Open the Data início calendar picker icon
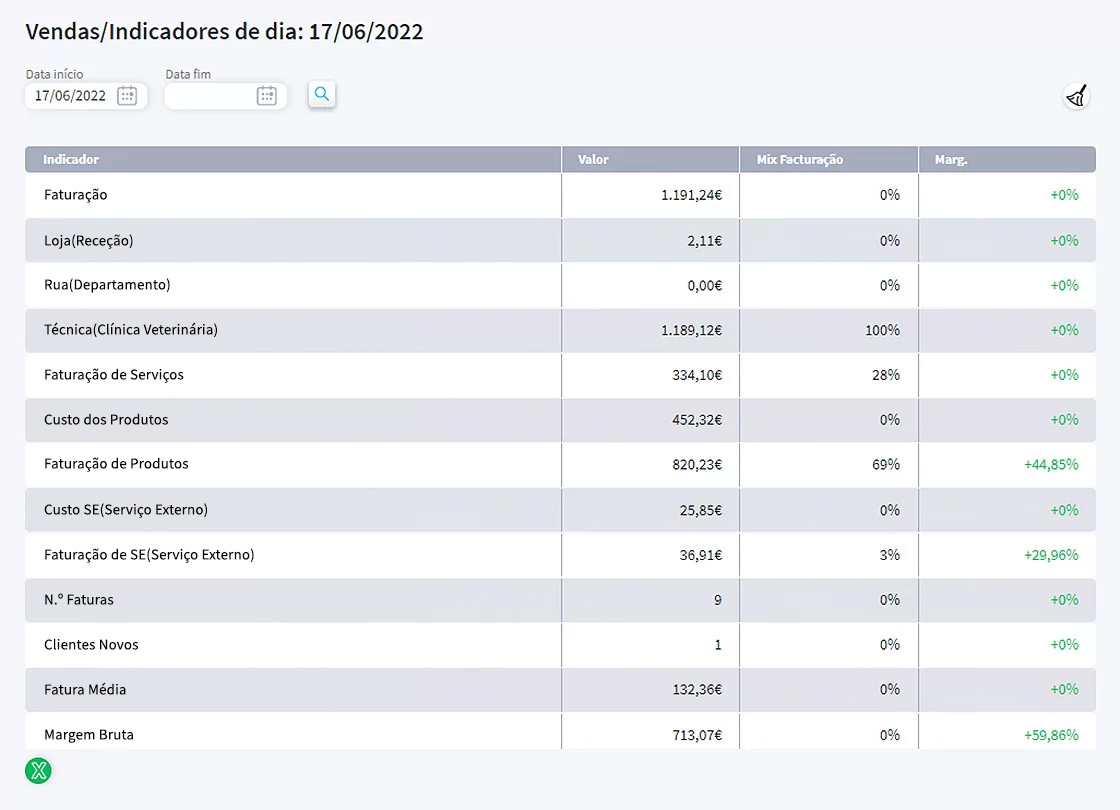 click(x=128, y=96)
